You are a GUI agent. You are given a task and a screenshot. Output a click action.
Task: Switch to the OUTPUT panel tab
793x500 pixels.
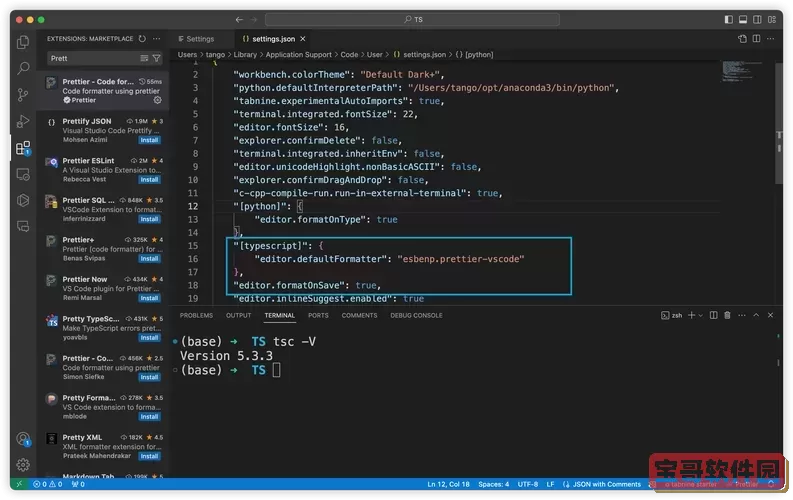(x=239, y=315)
